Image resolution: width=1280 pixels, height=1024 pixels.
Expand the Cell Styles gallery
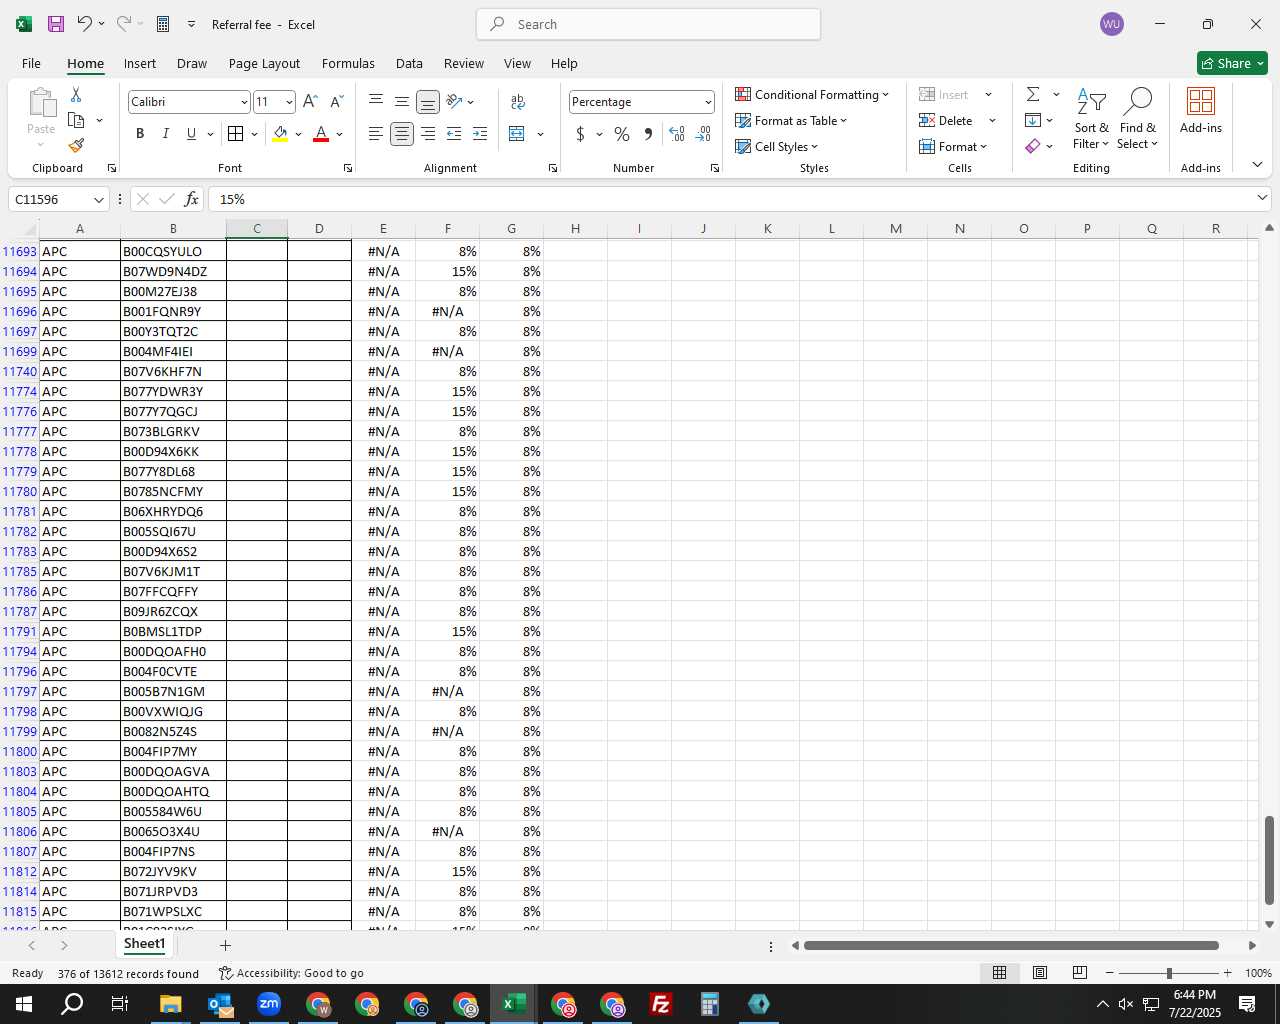coord(776,147)
